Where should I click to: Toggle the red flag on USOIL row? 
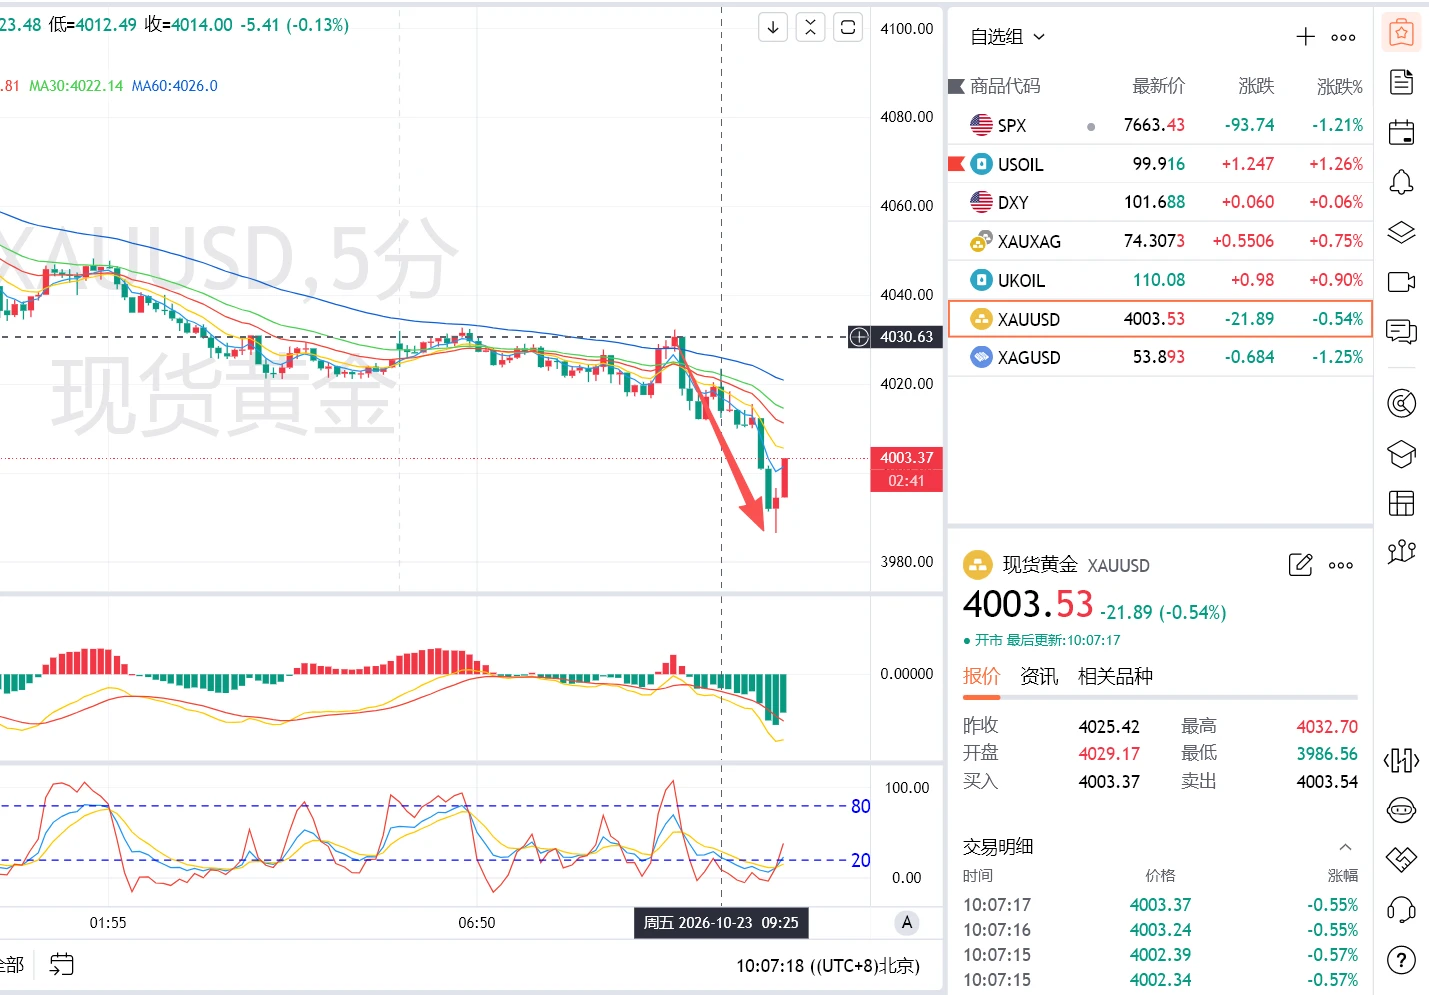(x=956, y=163)
